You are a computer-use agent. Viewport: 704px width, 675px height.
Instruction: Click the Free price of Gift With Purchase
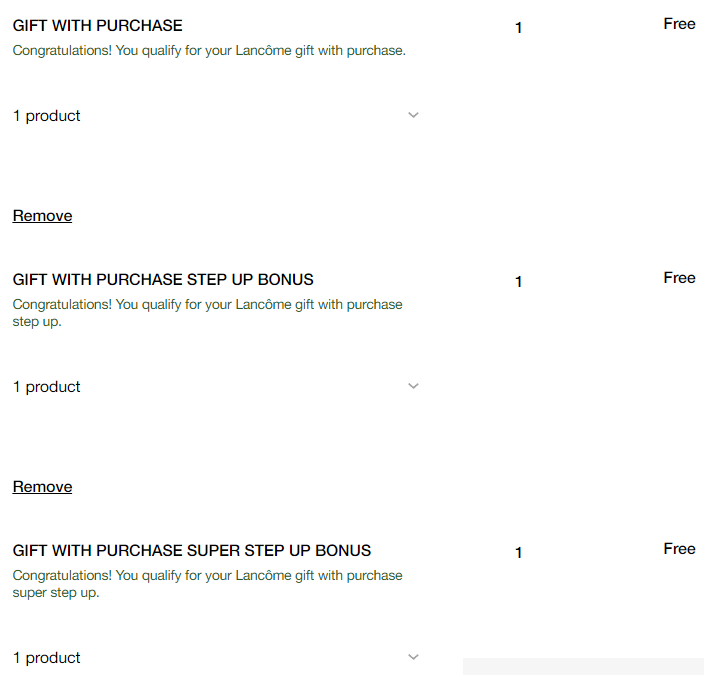[x=679, y=24]
